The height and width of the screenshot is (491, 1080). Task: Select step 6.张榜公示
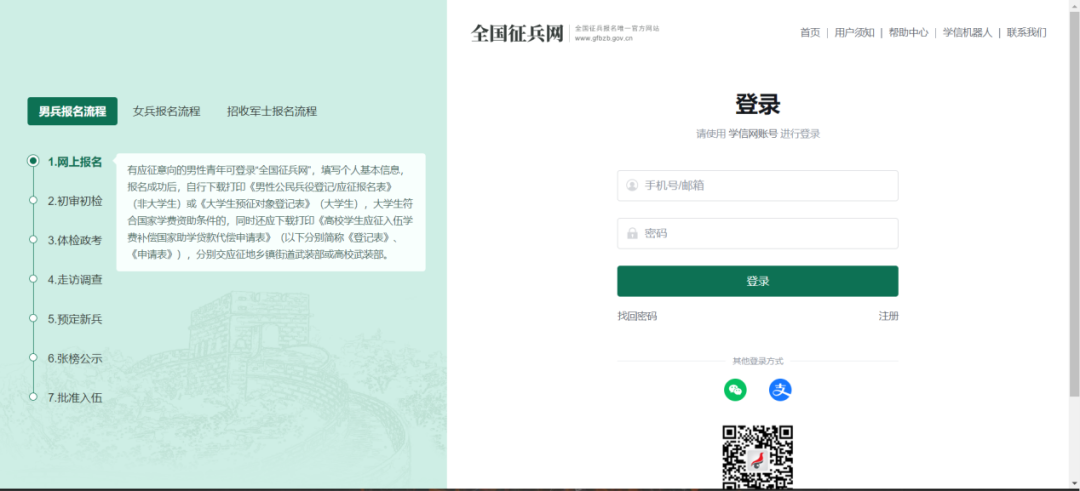[74, 358]
